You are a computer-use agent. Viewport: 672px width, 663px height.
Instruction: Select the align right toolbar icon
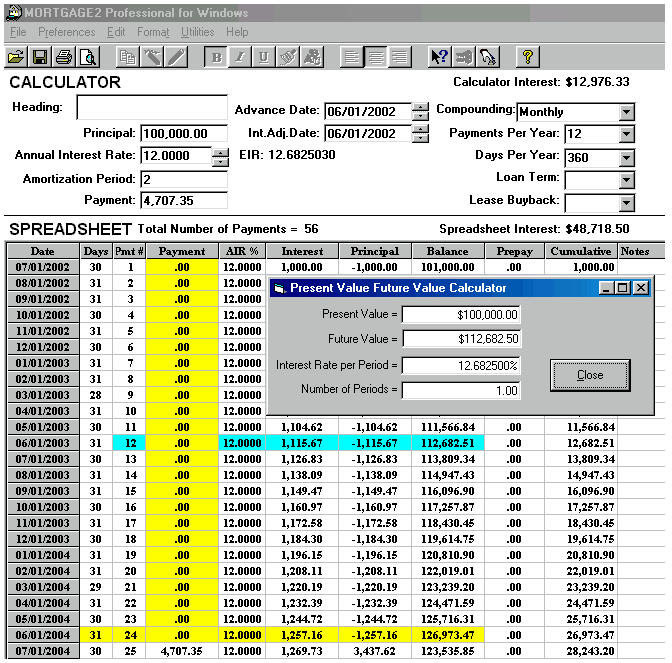point(401,57)
